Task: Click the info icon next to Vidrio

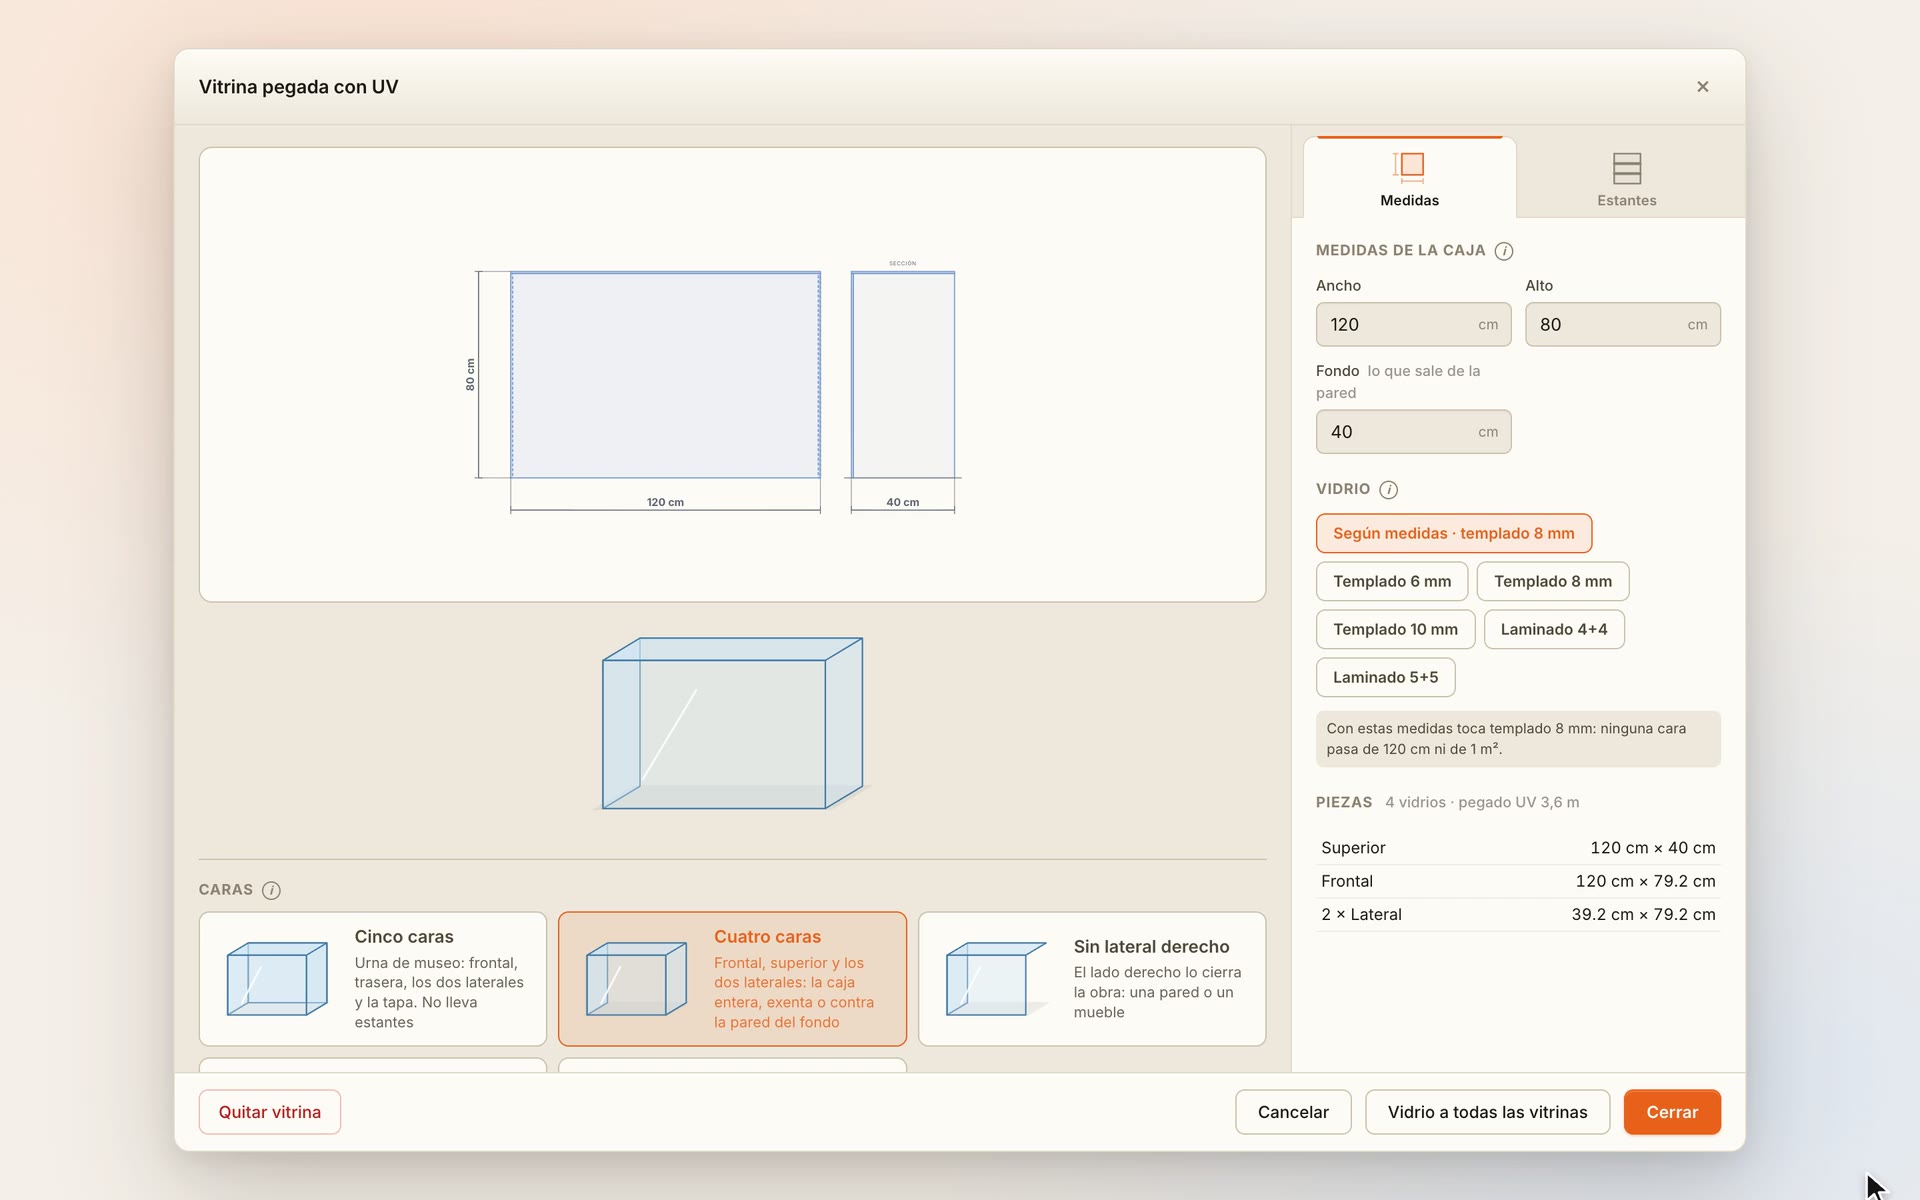Action: click(1388, 489)
